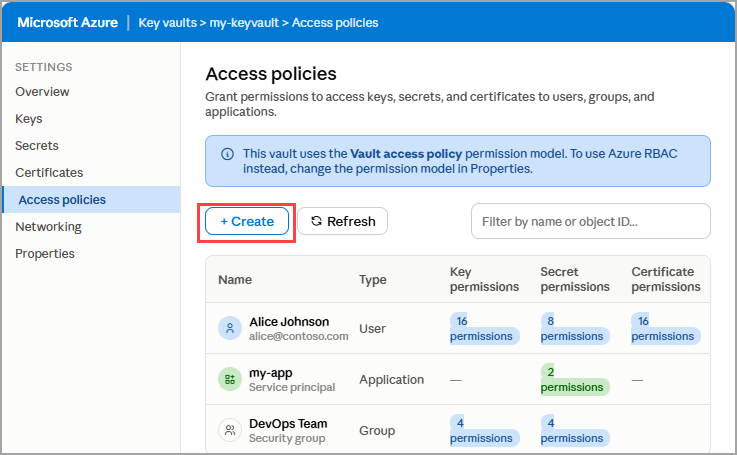Click the alice@contoso.com email text

click(x=298, y=337)
